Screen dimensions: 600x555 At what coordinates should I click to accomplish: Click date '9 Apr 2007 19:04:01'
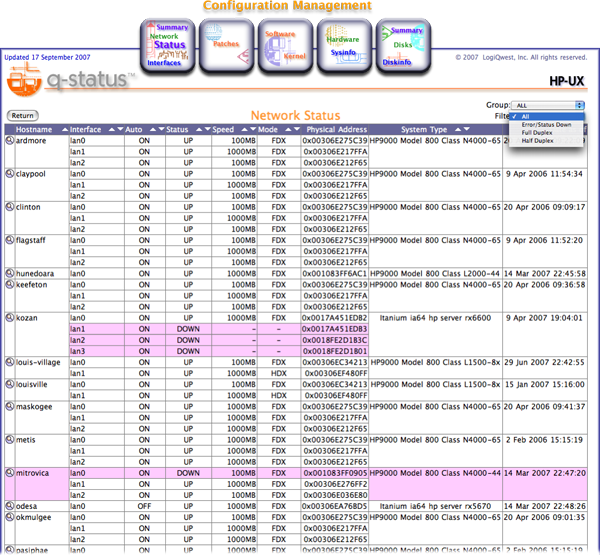coord(544,318)
